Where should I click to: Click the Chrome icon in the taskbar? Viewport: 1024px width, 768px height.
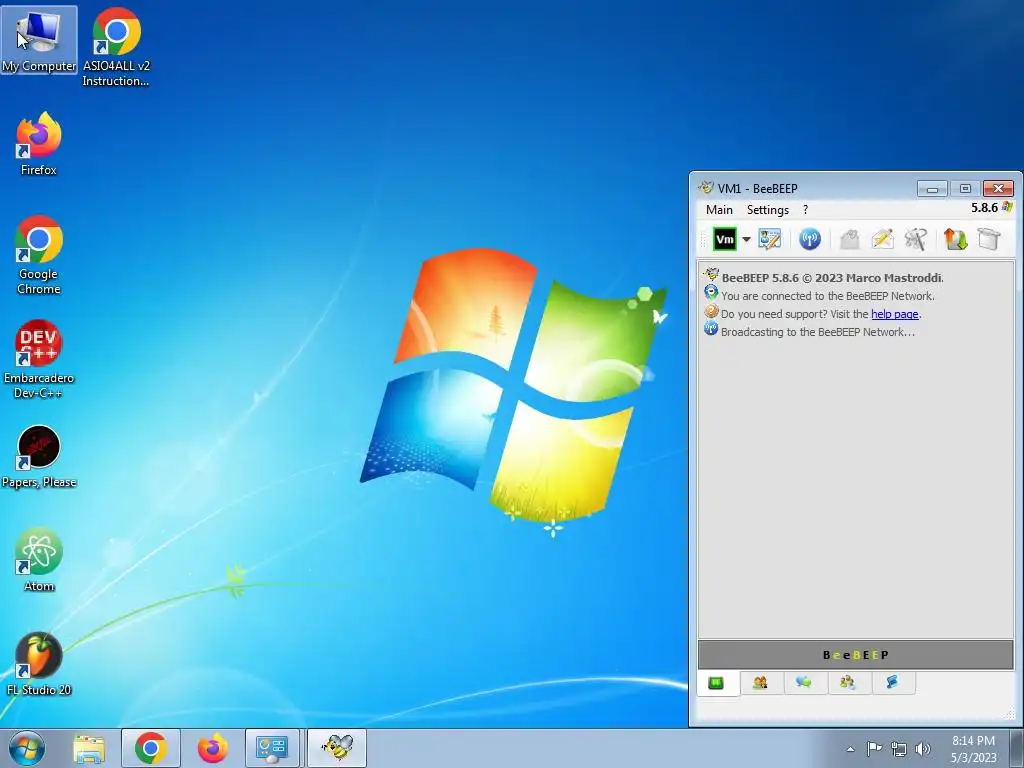(x=151, y=748)
